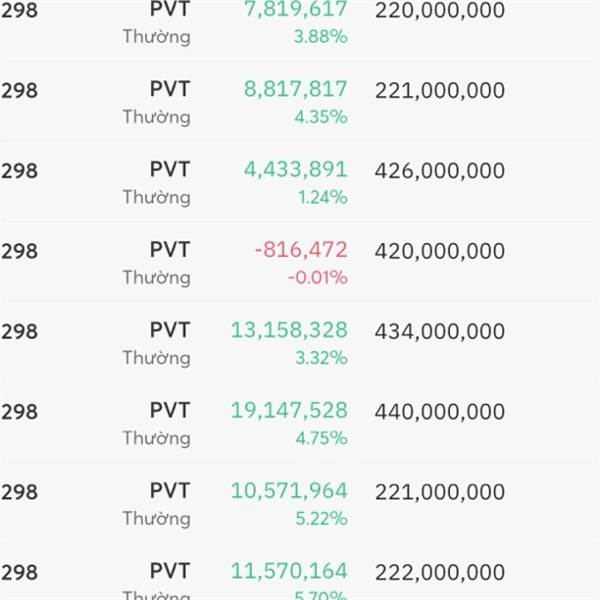The height and width of the screenshot is (600, 600).
Task: Select the 420,000,000 amount
Action: (439, 251)
